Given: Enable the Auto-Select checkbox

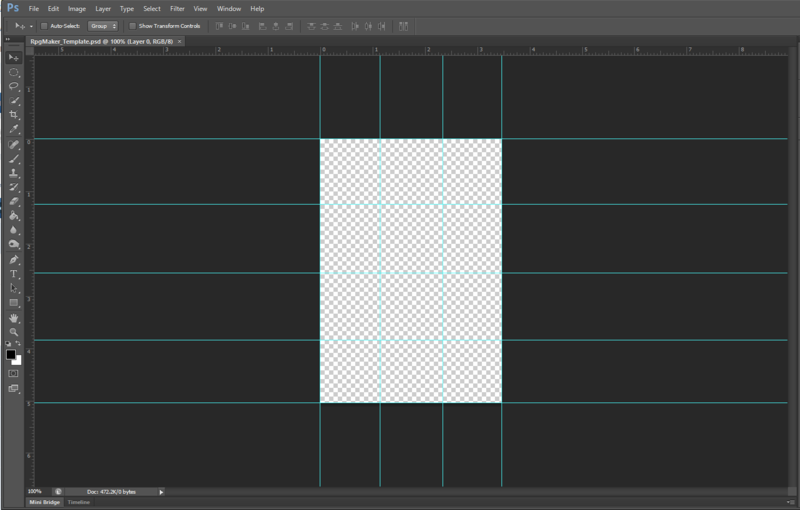Looking at the screenshot, I should [x=46, y=25].
